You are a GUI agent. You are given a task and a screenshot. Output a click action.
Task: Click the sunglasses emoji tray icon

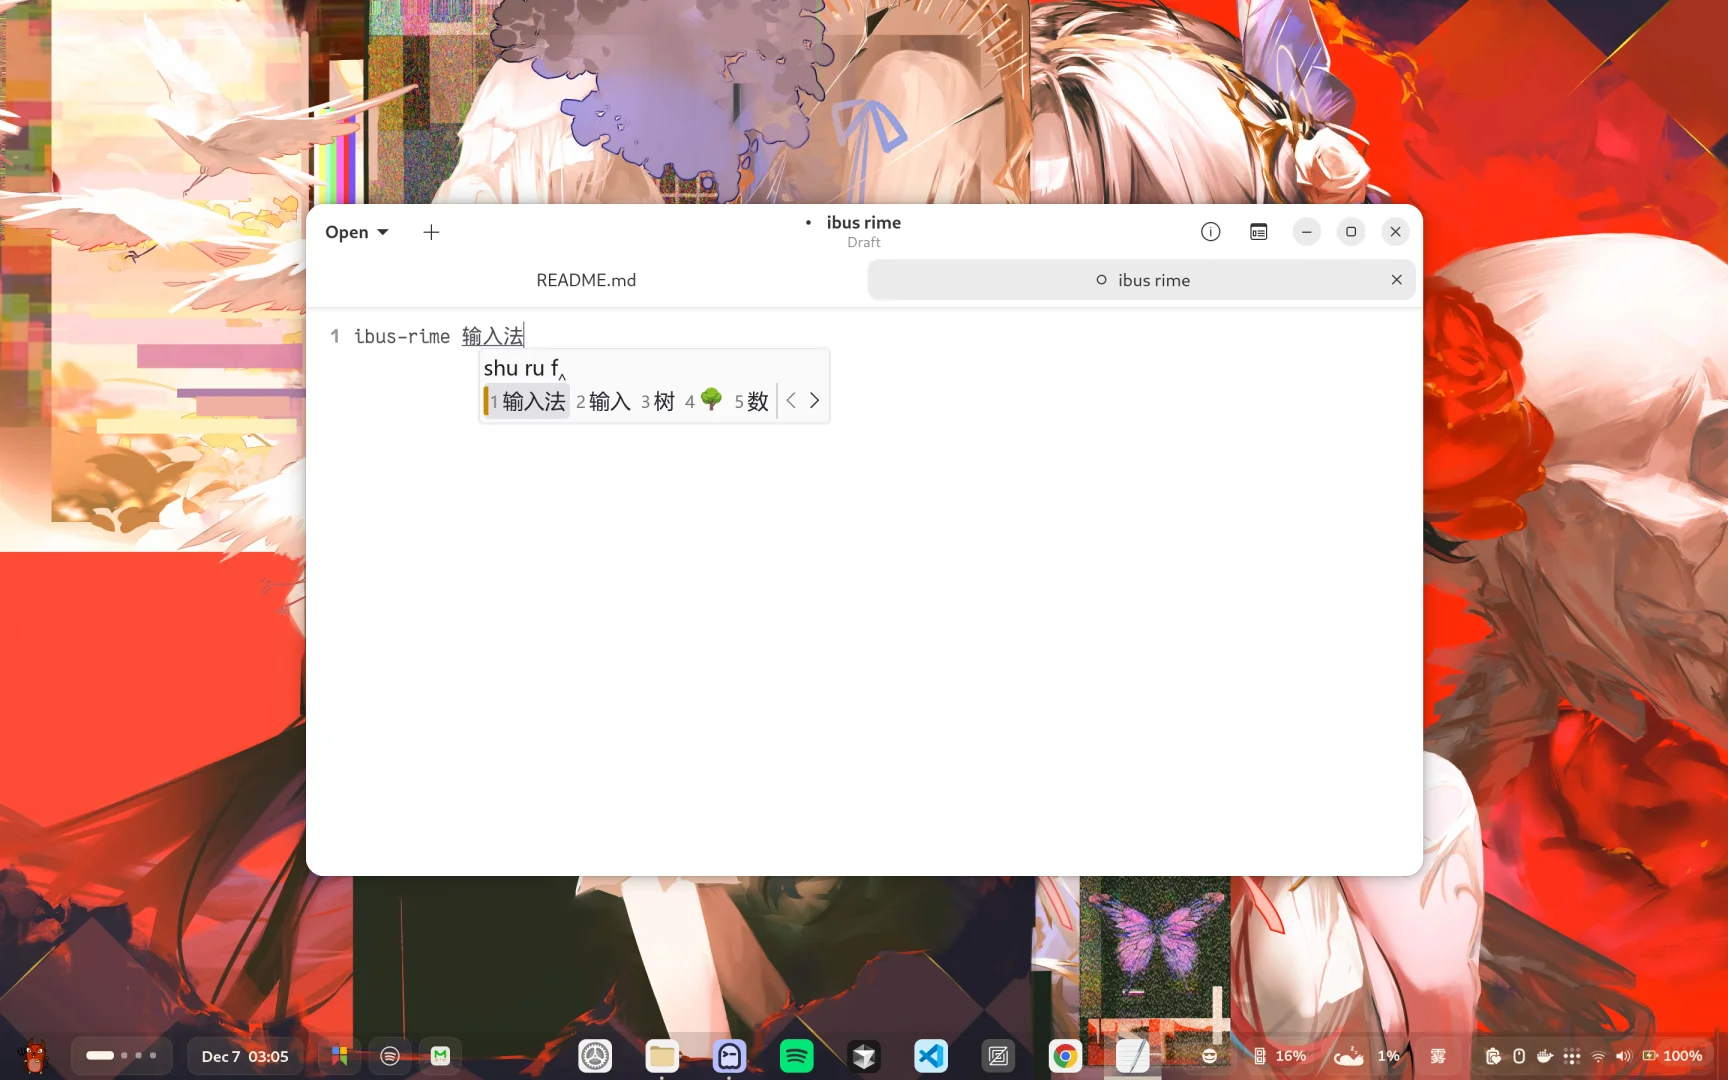point(1209,1056)
